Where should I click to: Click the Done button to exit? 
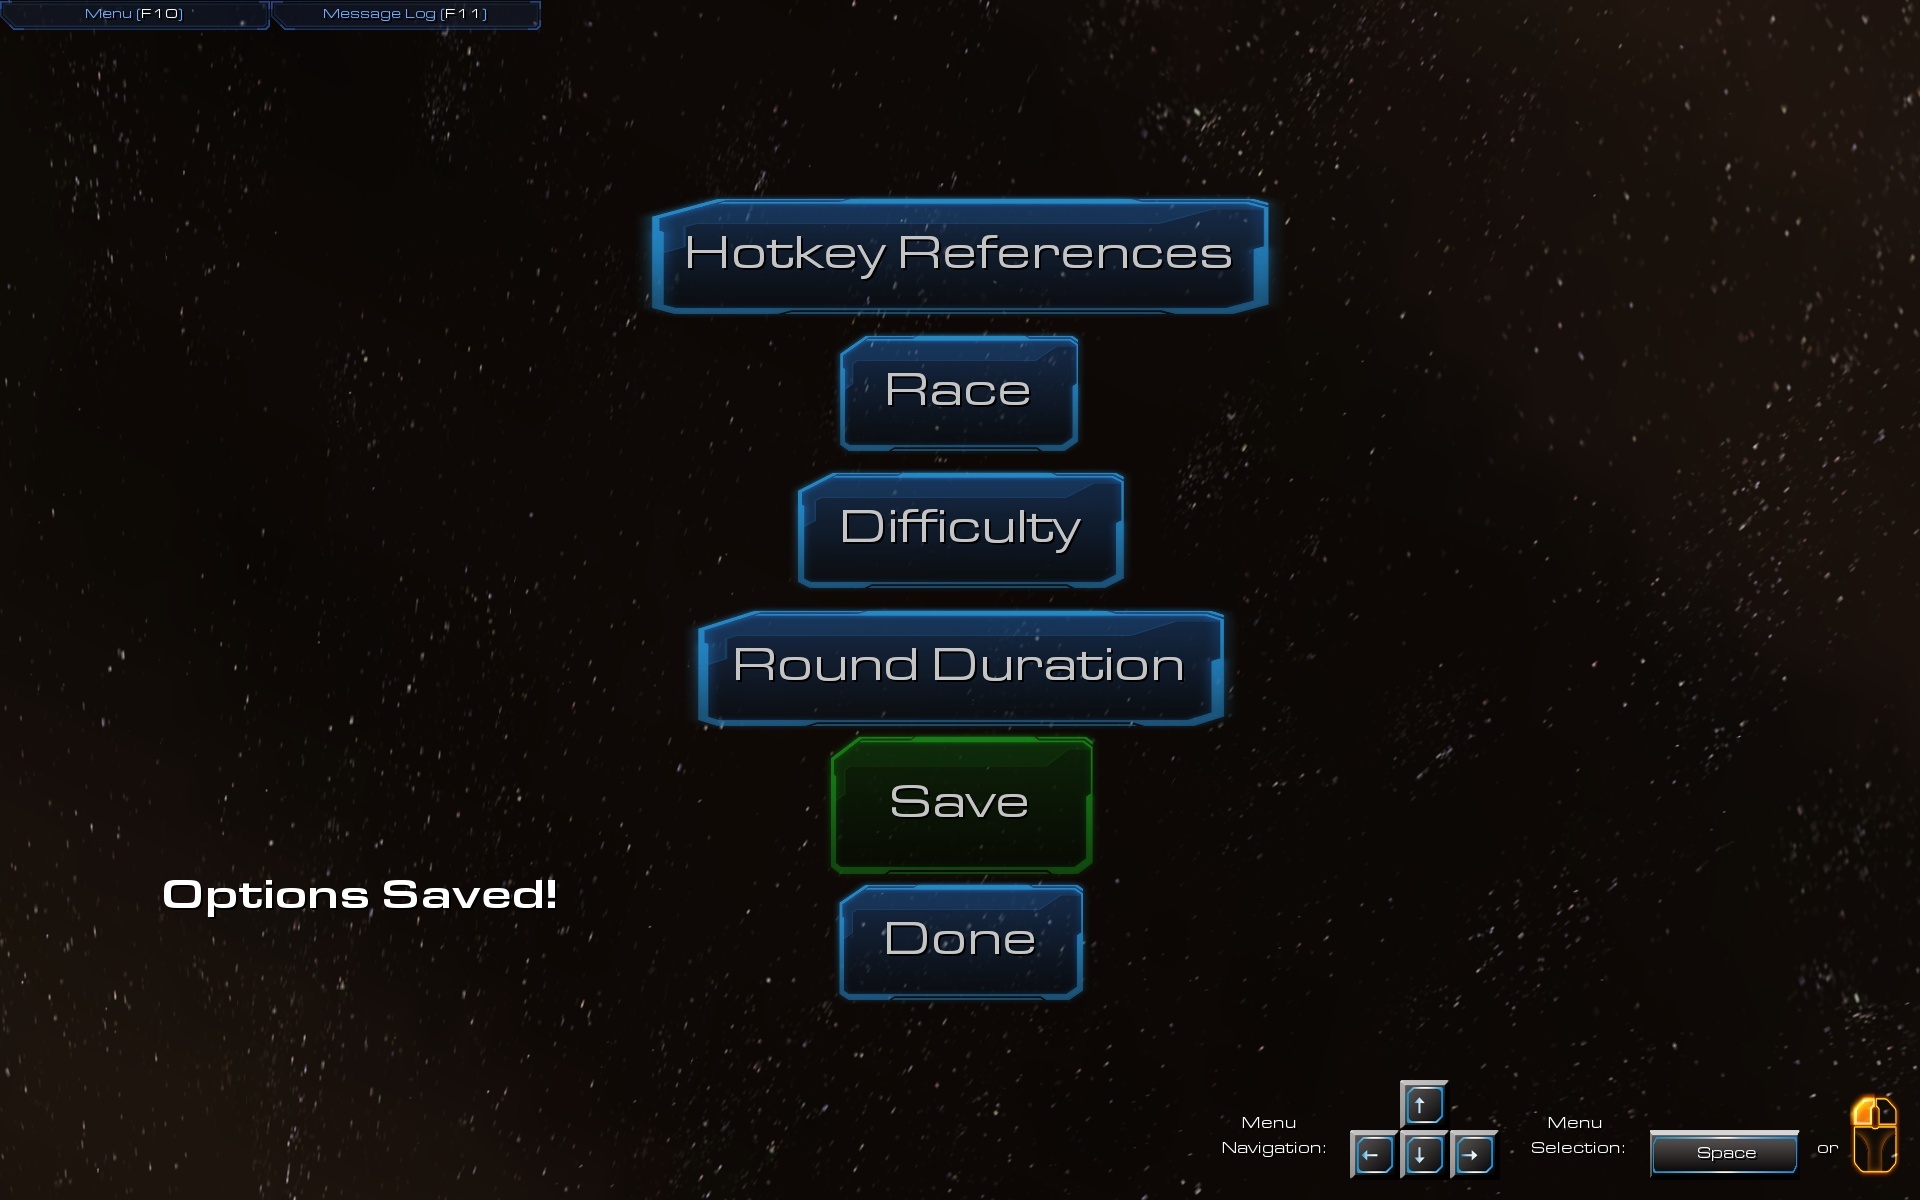coord(959,939)
